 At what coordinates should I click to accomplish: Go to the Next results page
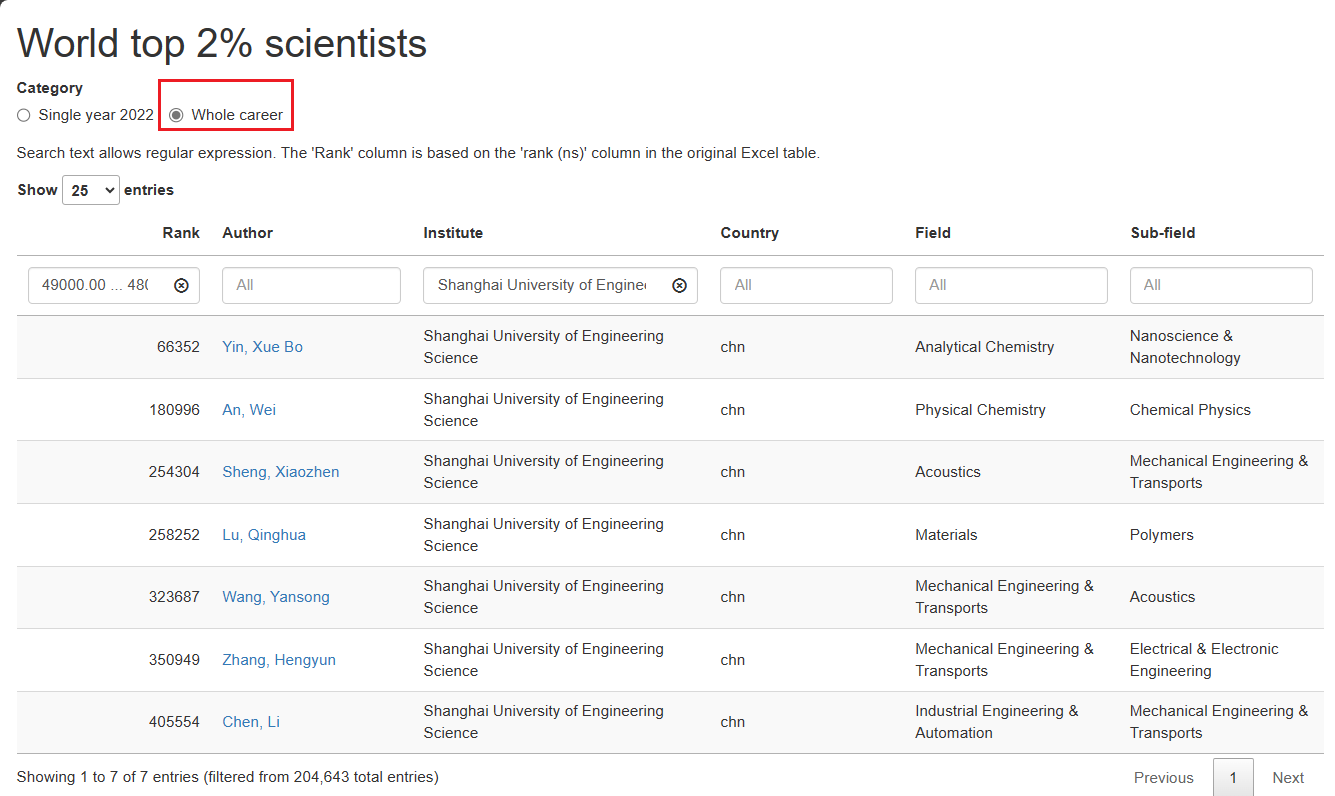(x=1288, y=778)
